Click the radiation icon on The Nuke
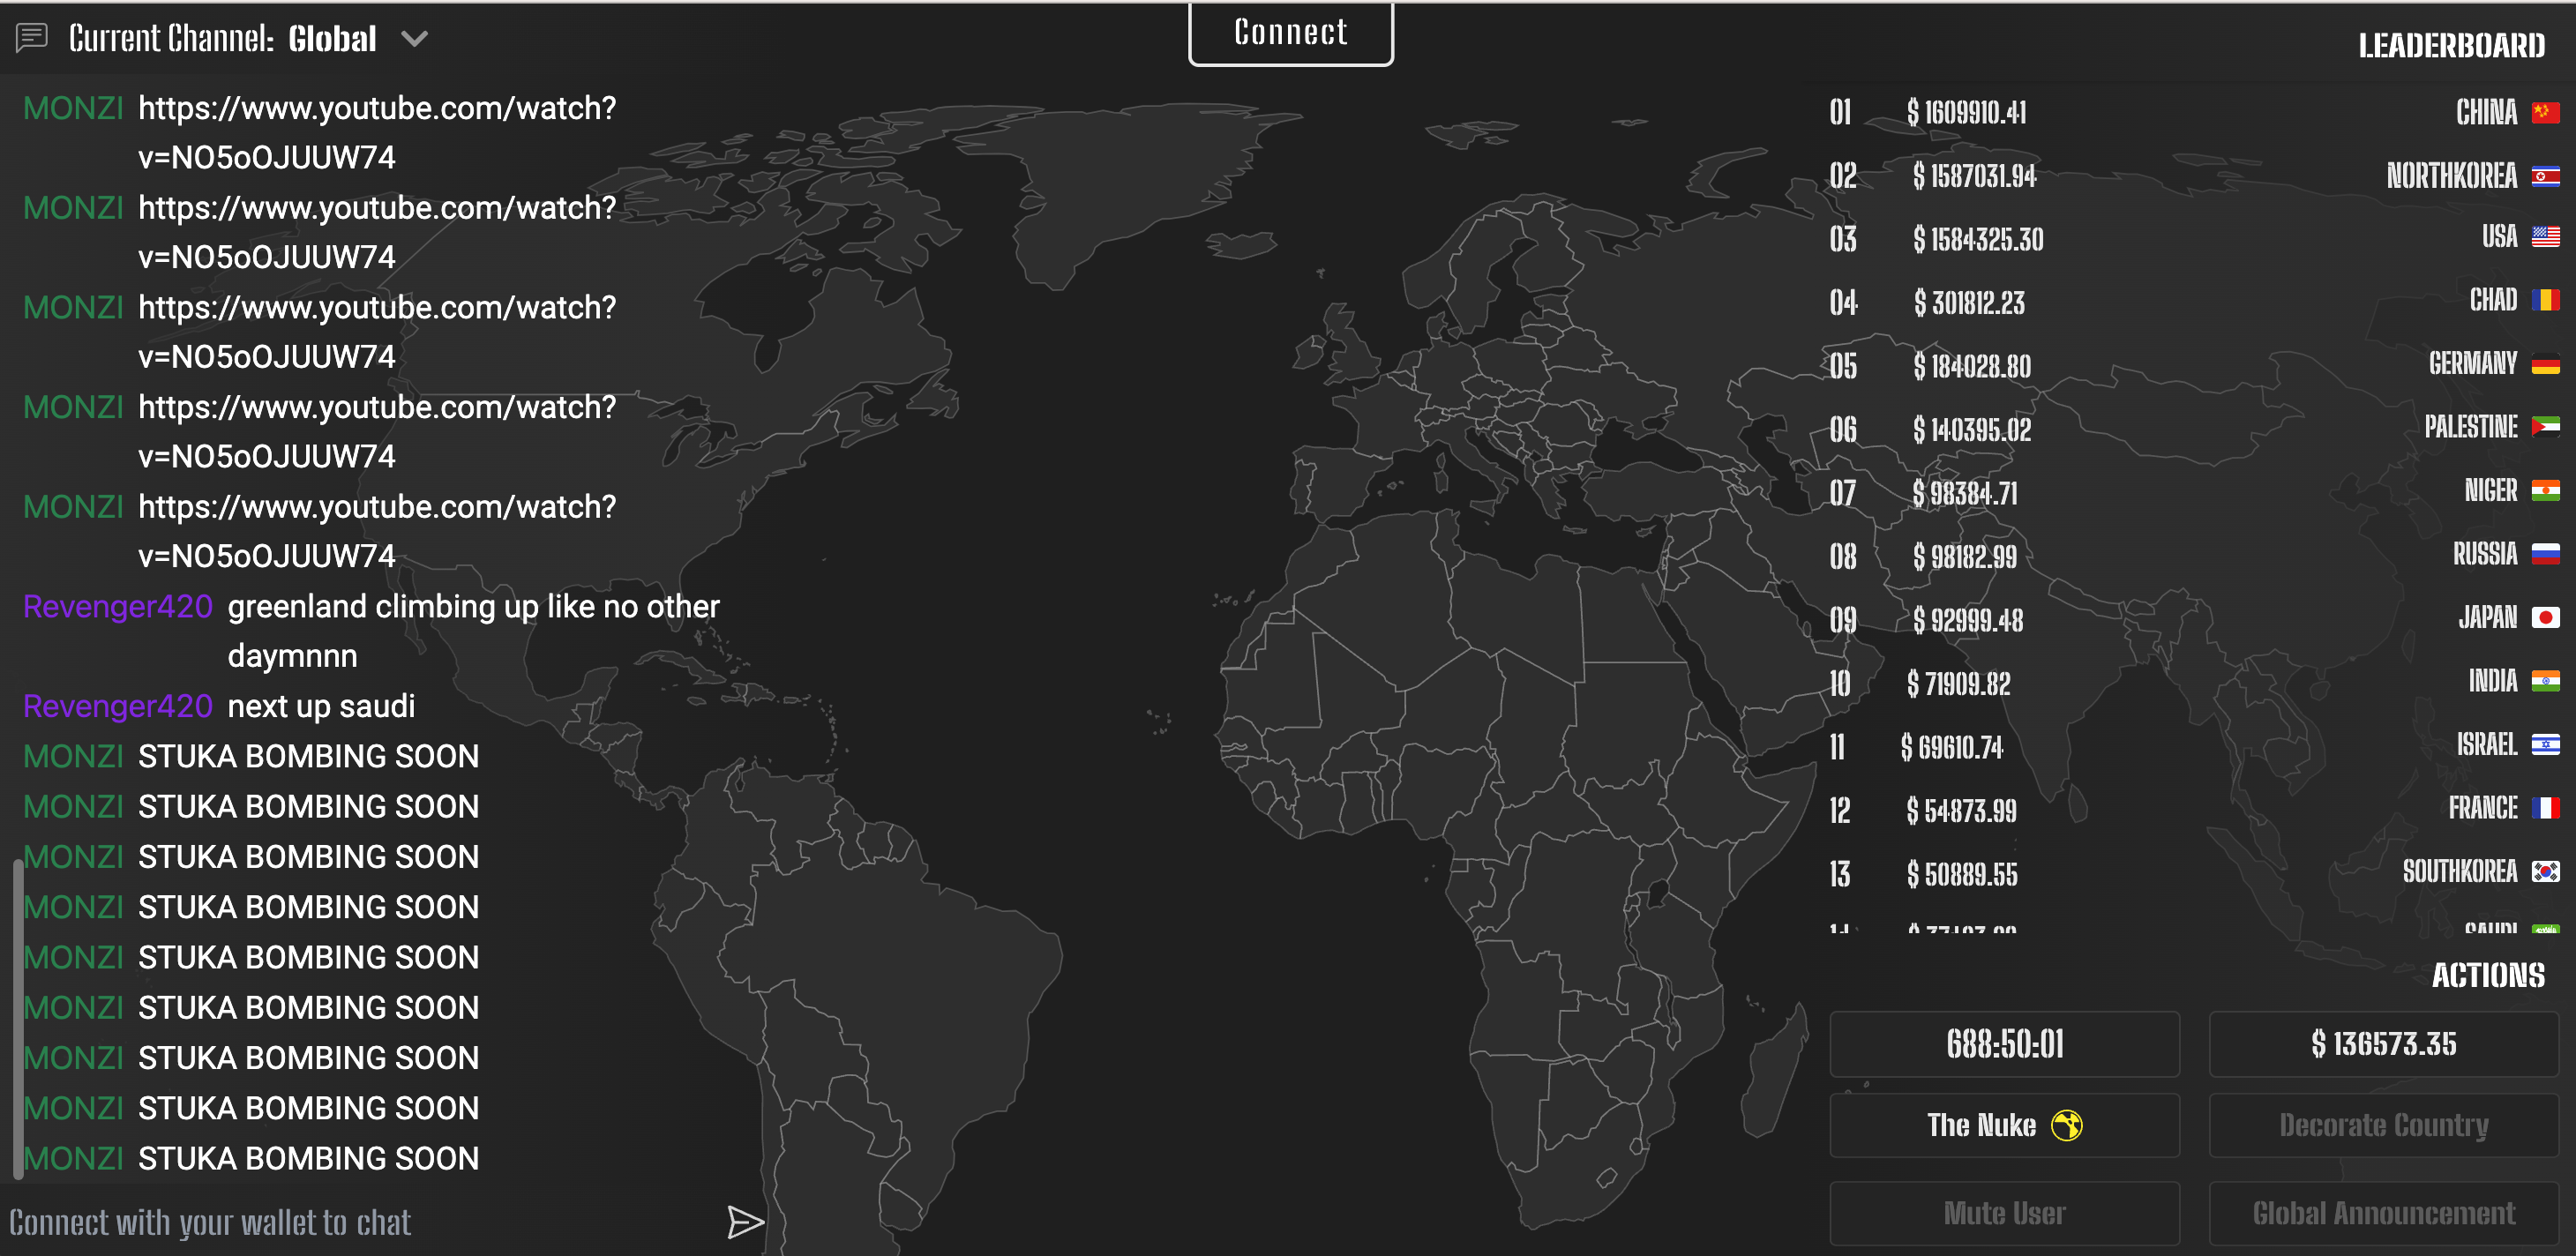The height and width of the screenshot is (1256, 2576). tap(2066, 1125)
